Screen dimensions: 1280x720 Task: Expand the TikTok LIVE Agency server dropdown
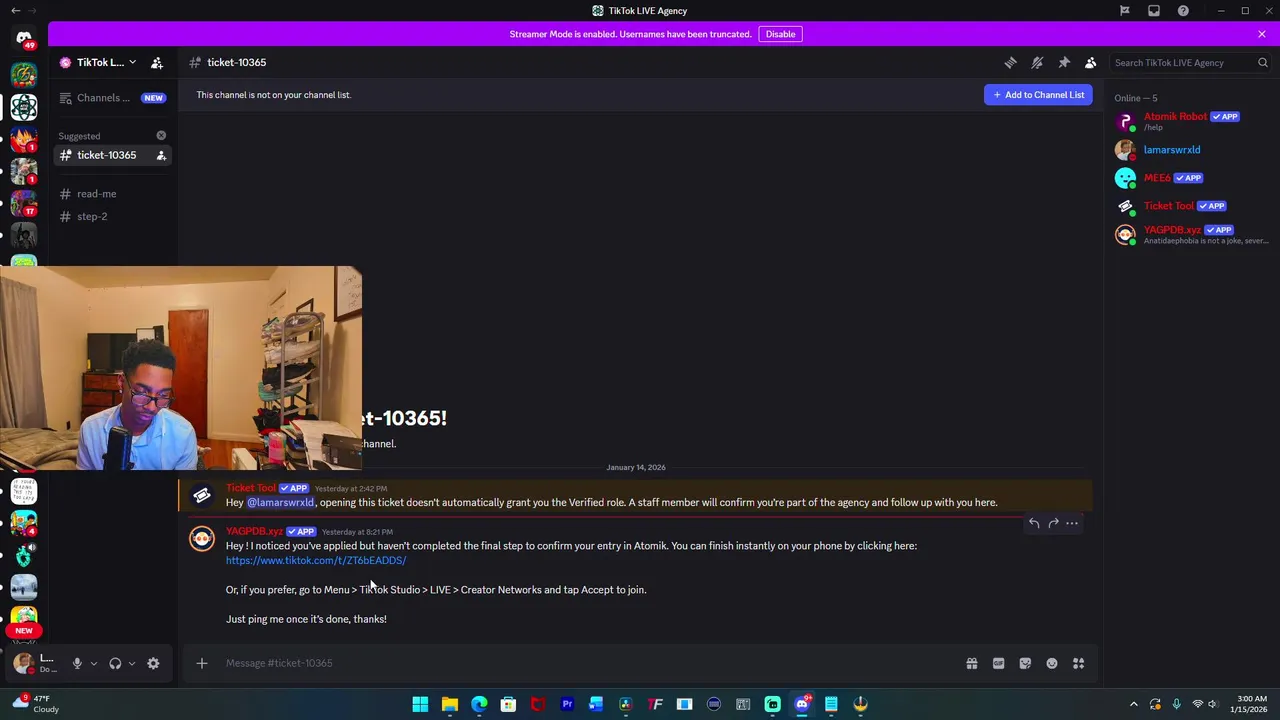pos(131,62)
